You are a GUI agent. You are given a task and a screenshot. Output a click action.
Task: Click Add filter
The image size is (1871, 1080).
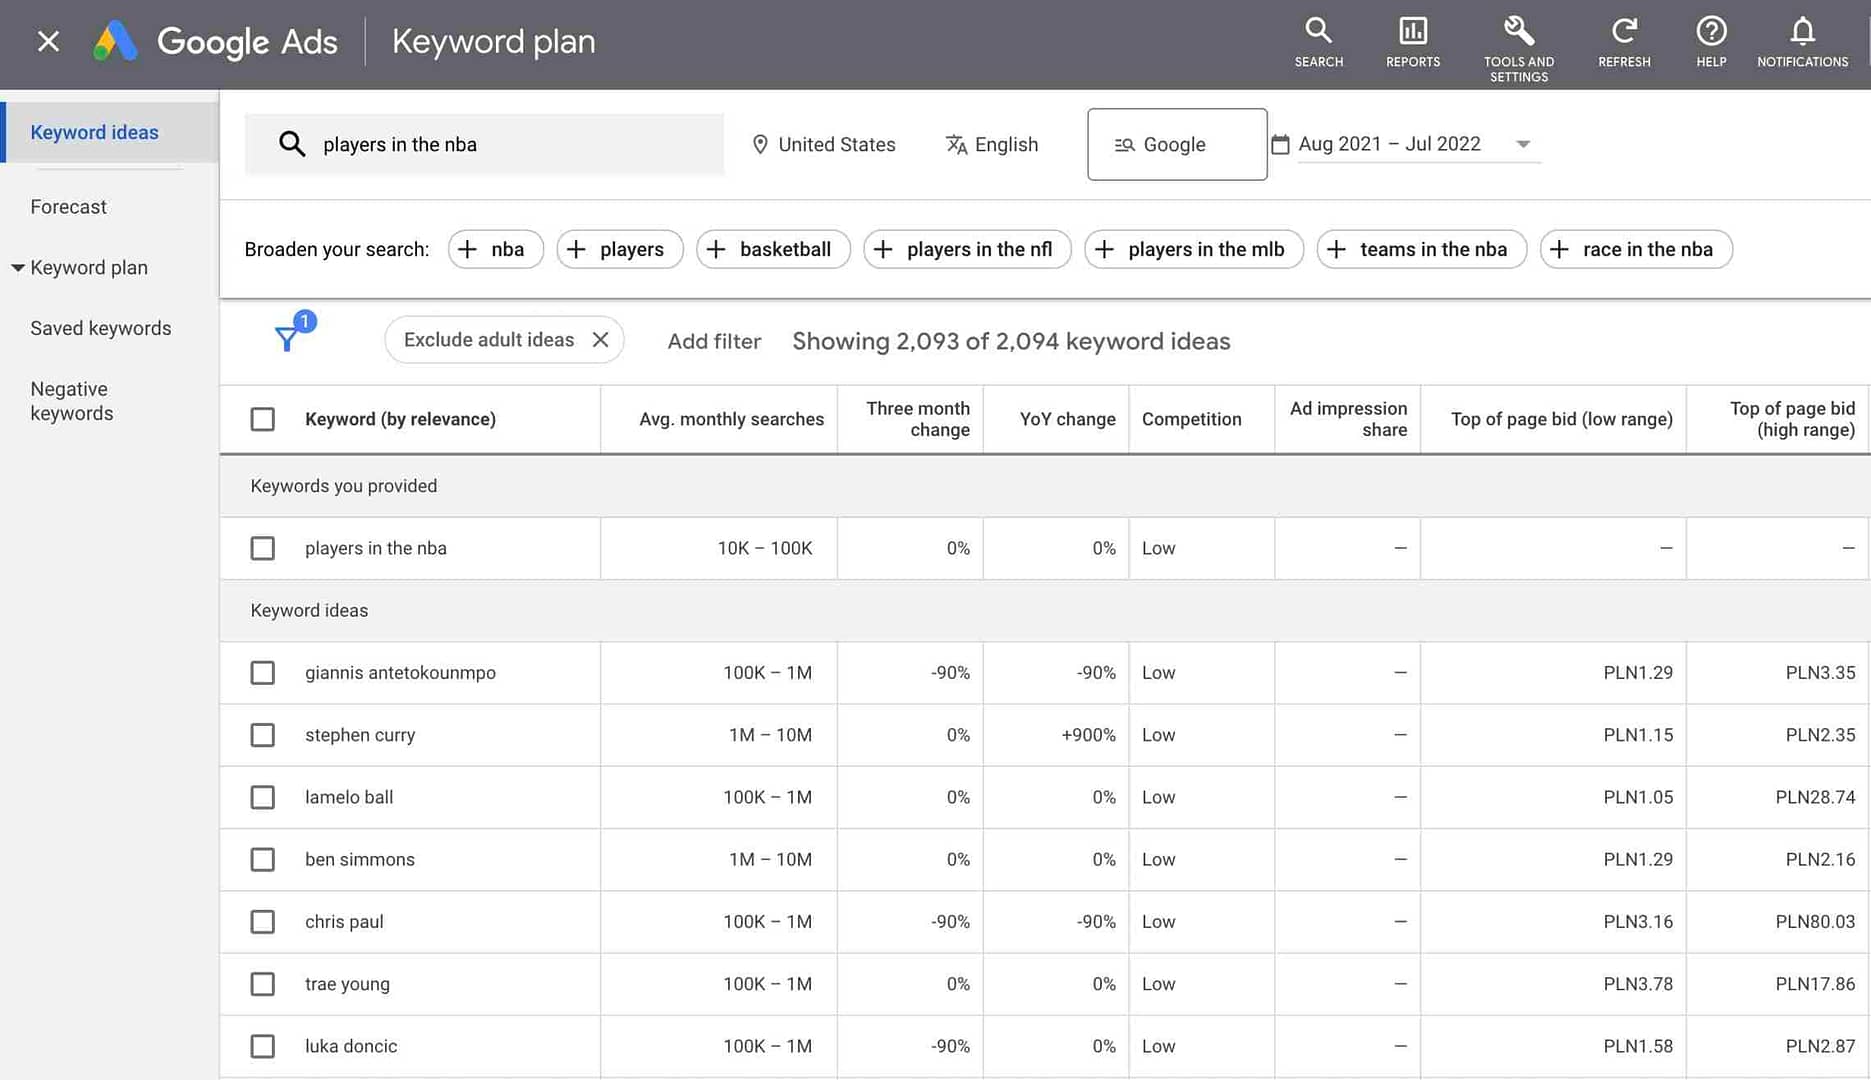click(x=714, y=341)
